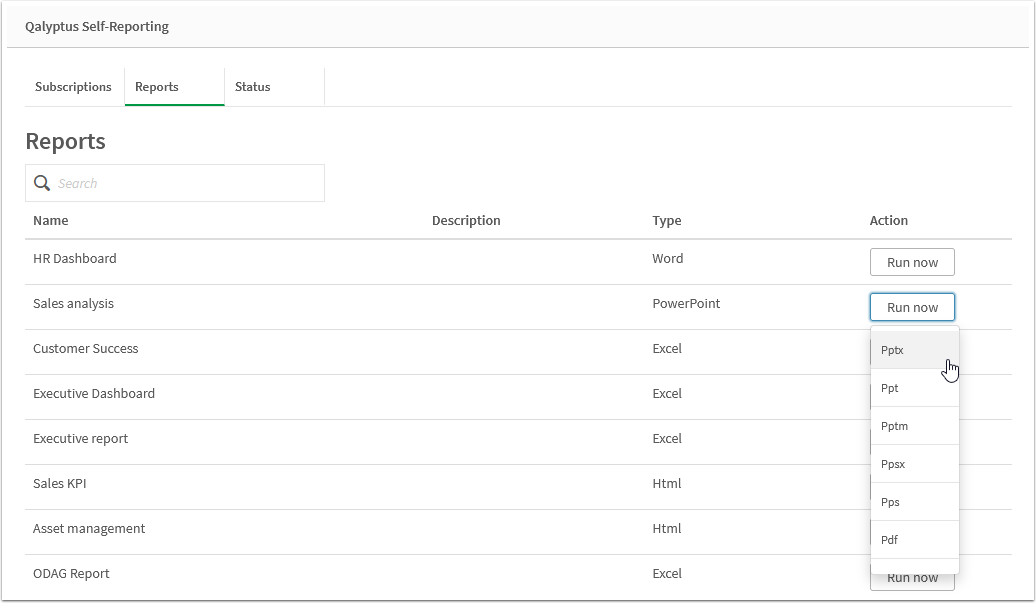Open the Run now dropdown for Sales analysis
1036x603 pixels.
tap(912, 307)
